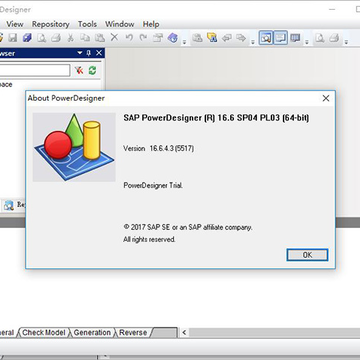Click the Save All toolbar icon
The height and width of the screenshot is (360, 360).
click(x=27, y=38)
